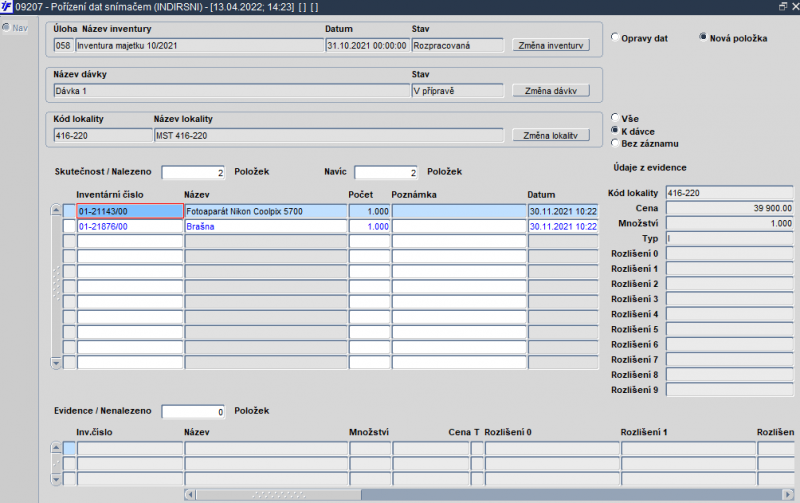Click the Typ field in Údaje z evidence
The height and width of the screenshot is (503, 800).
click(730, 238)
